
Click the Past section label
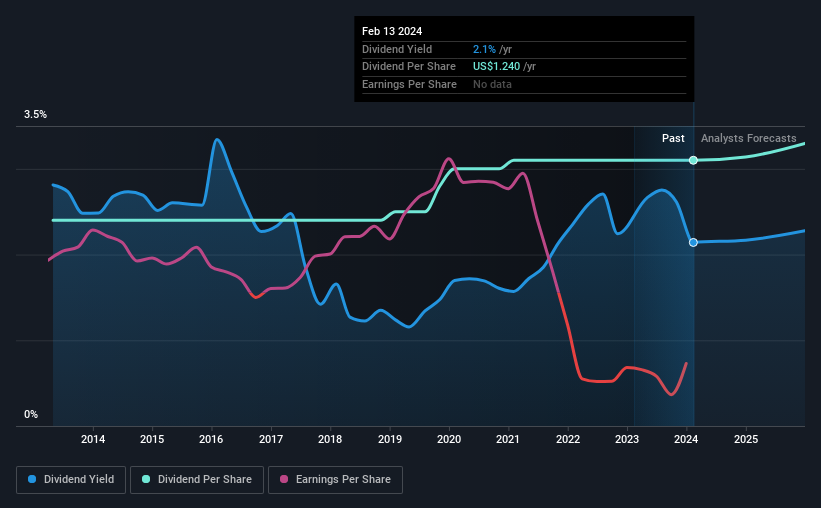[673, 138]
